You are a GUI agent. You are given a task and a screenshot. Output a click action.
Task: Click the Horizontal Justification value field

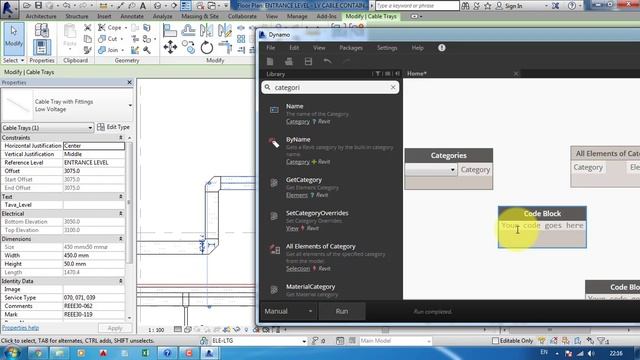click(94, 146)
